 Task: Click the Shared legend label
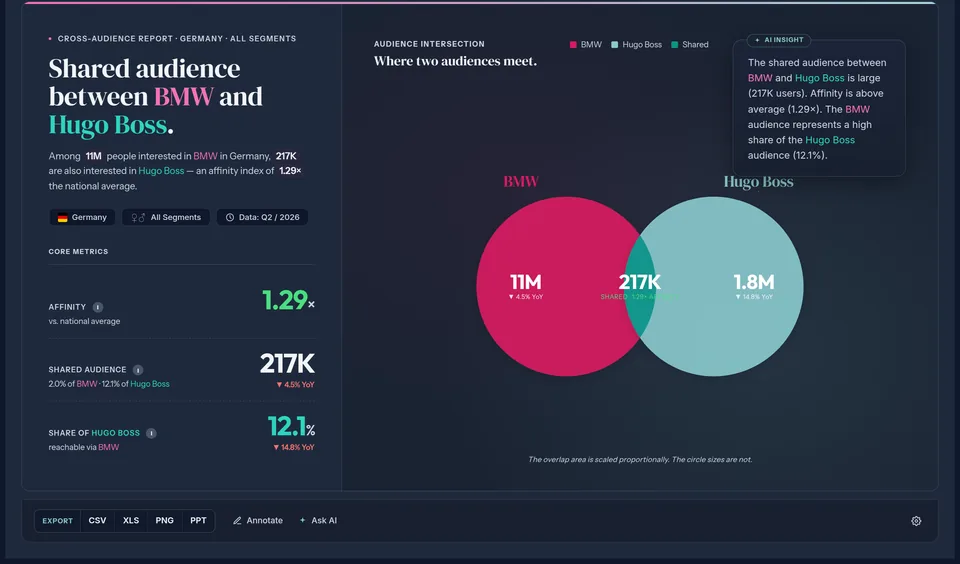(696, 45)
